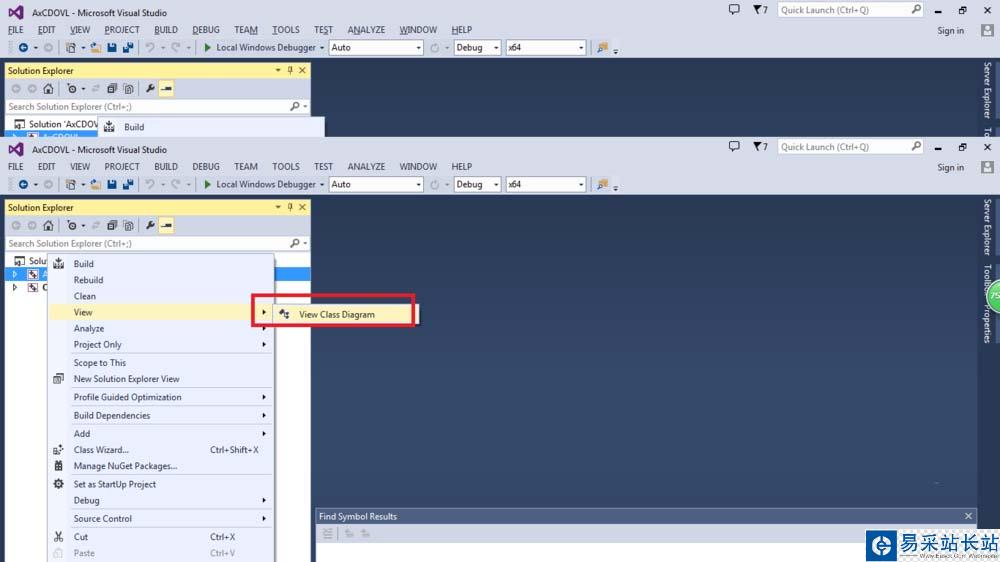The image size is (1000, 562).
Task: Click Pending Changes Filter icon in lower Solution Explorer
Action: [72, 226]
